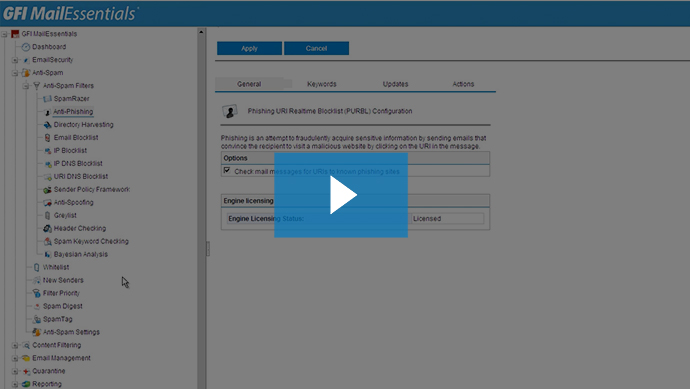Image resolution: width=690 pixels, height=389 pixels.
Task: Click the Anti-Spoofing icon
Action: (48, 203)
